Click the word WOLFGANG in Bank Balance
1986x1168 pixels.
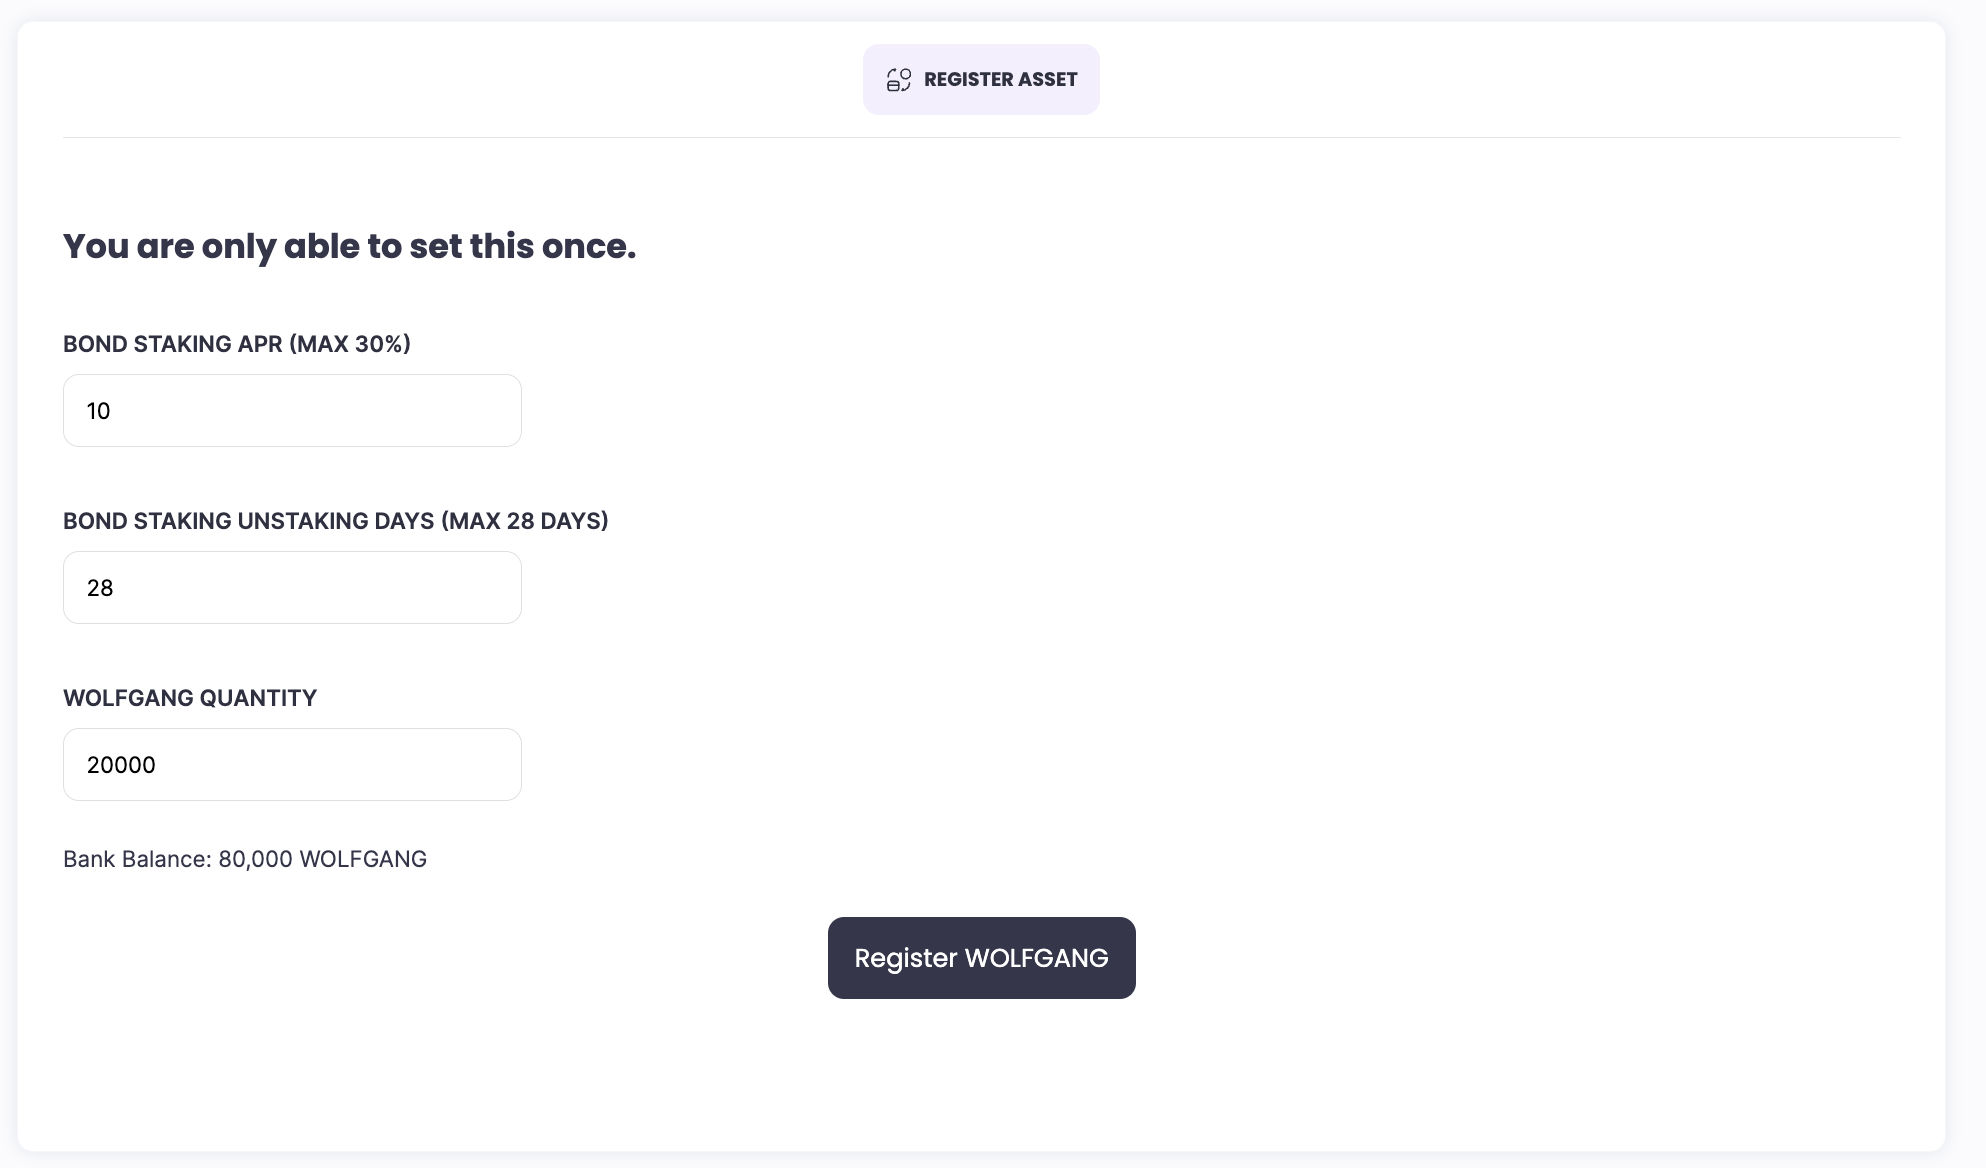coord(363,859)
